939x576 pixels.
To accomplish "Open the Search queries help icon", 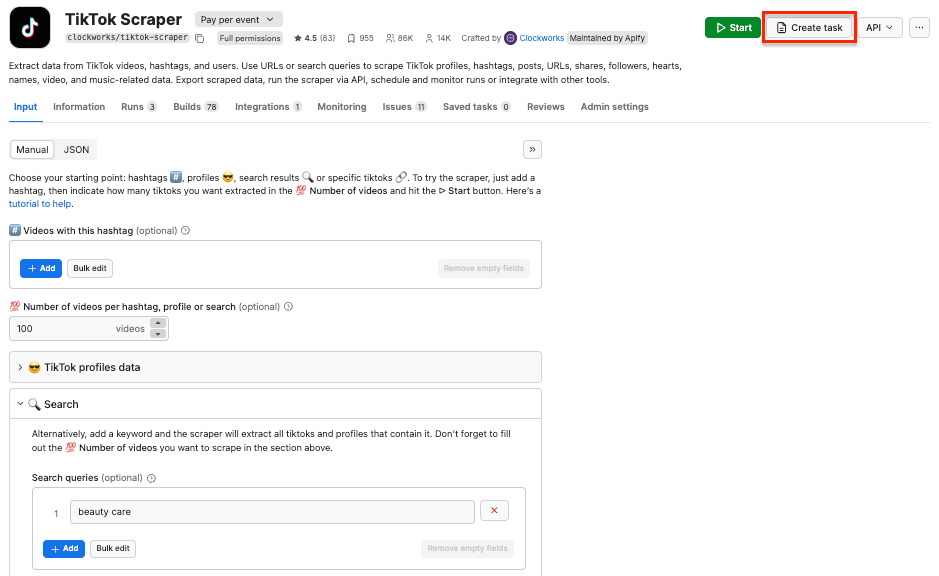I will 150,478.
